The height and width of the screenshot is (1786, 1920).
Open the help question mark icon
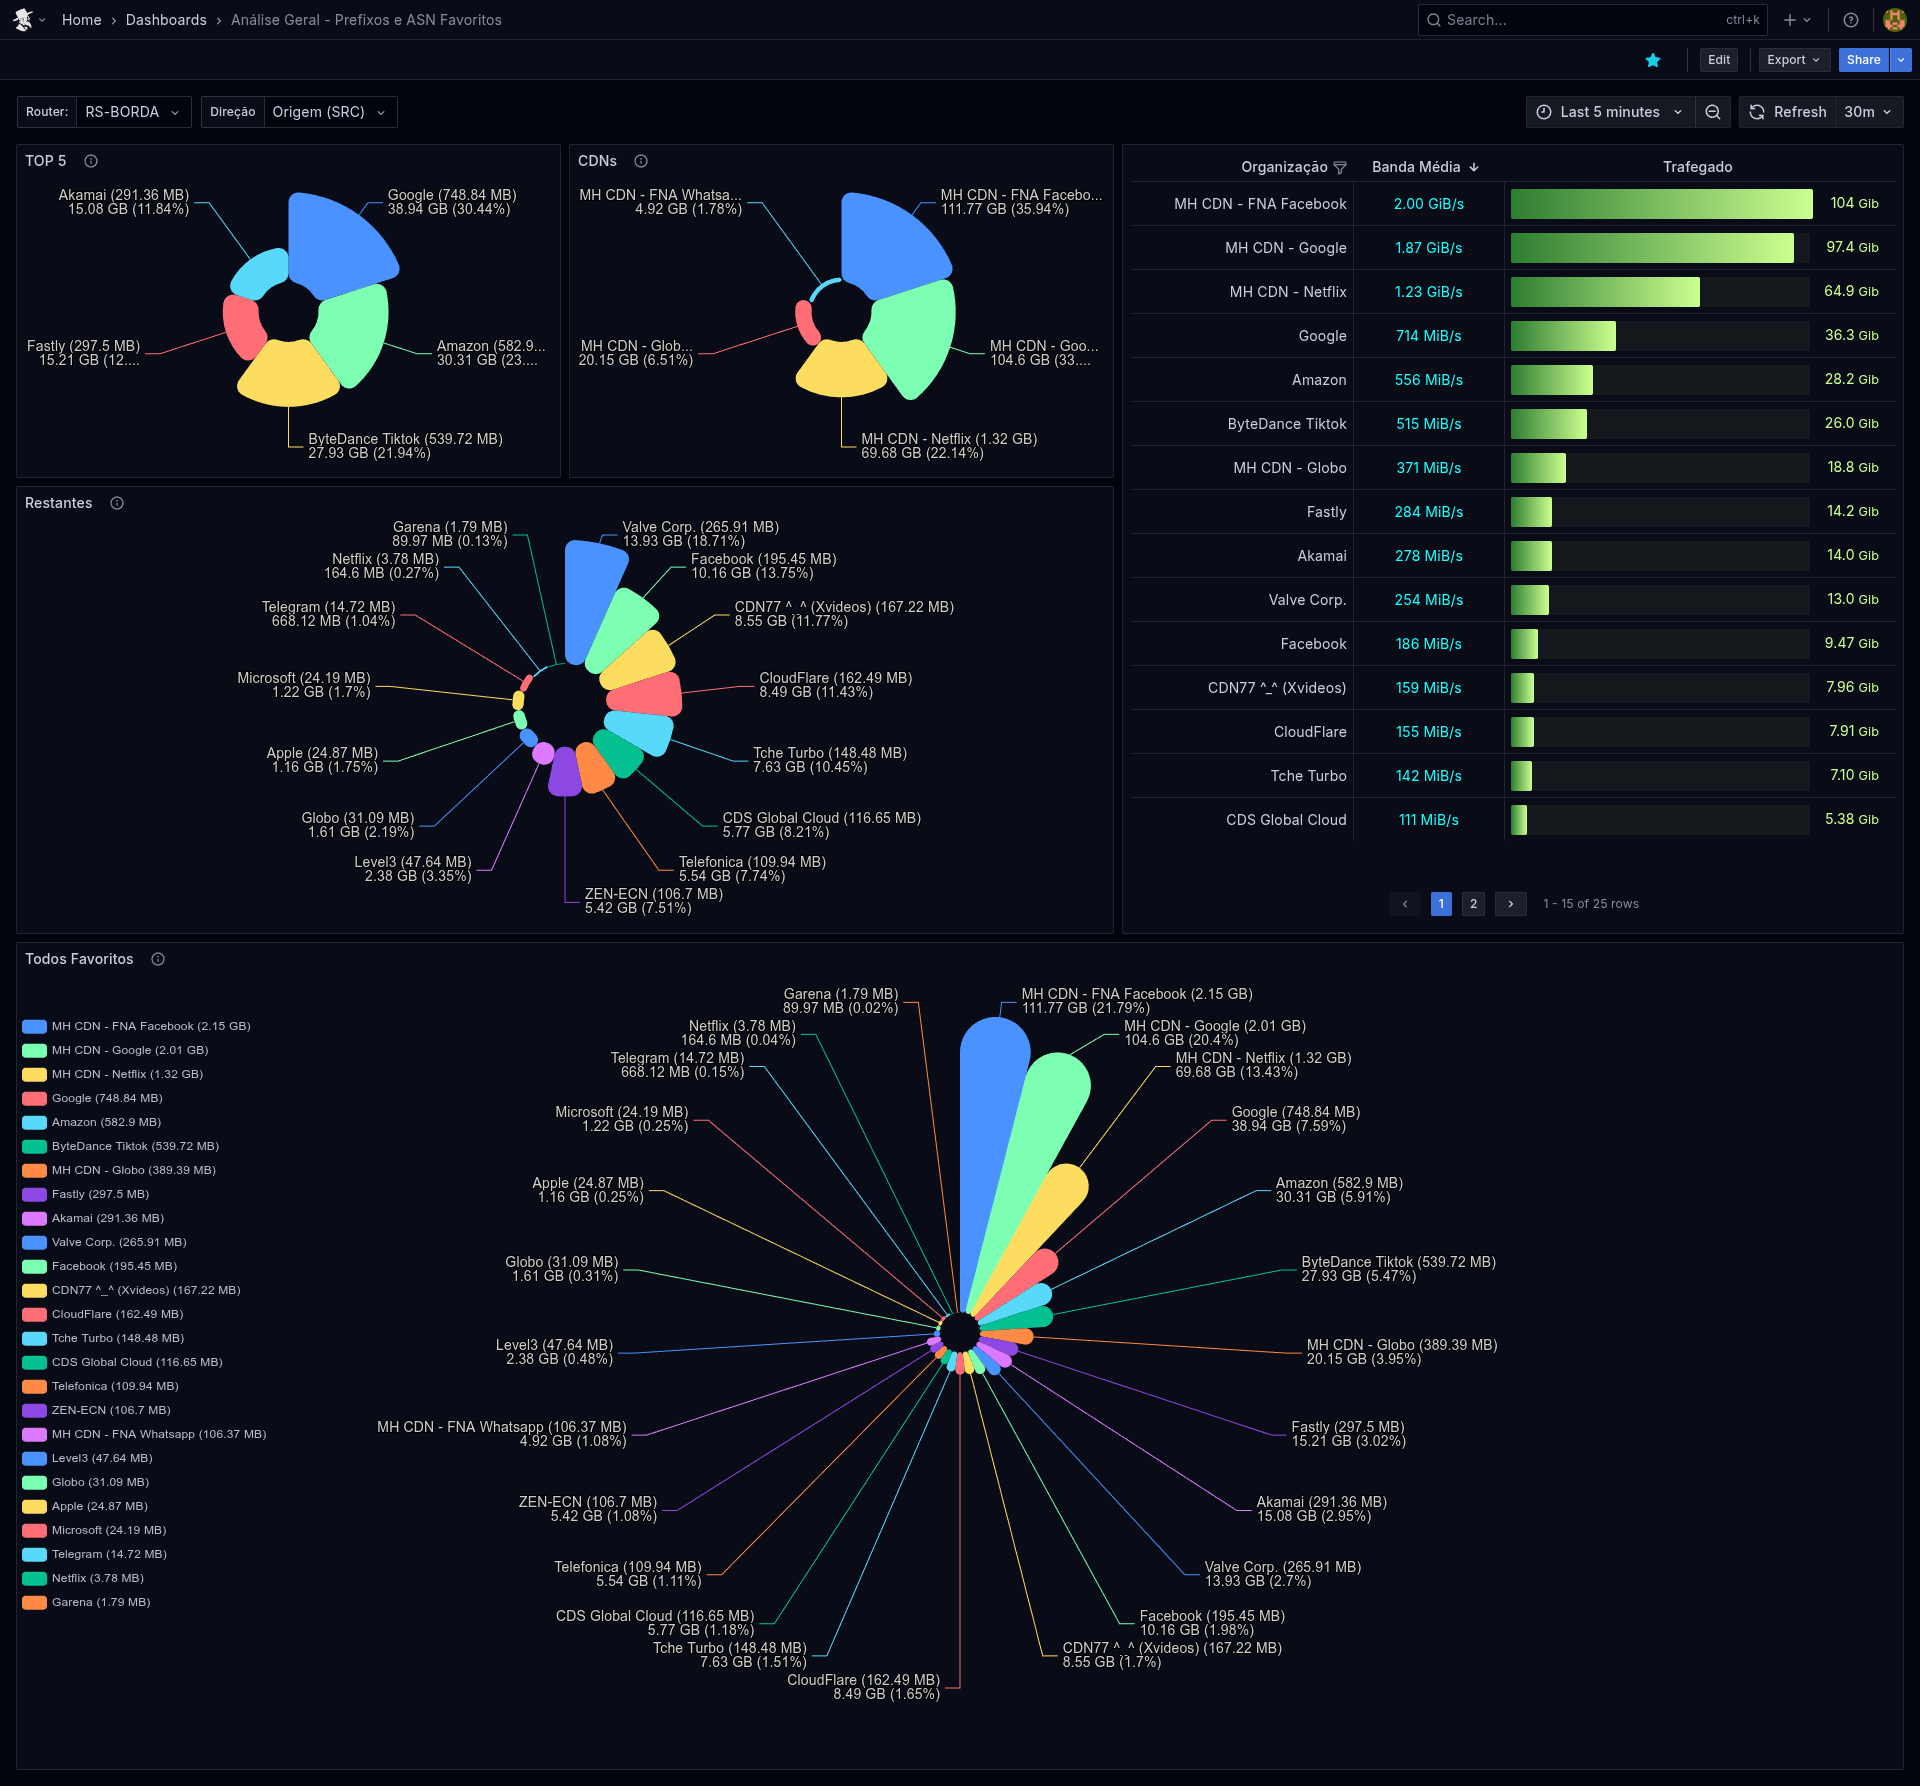[x=1851, y=20]
